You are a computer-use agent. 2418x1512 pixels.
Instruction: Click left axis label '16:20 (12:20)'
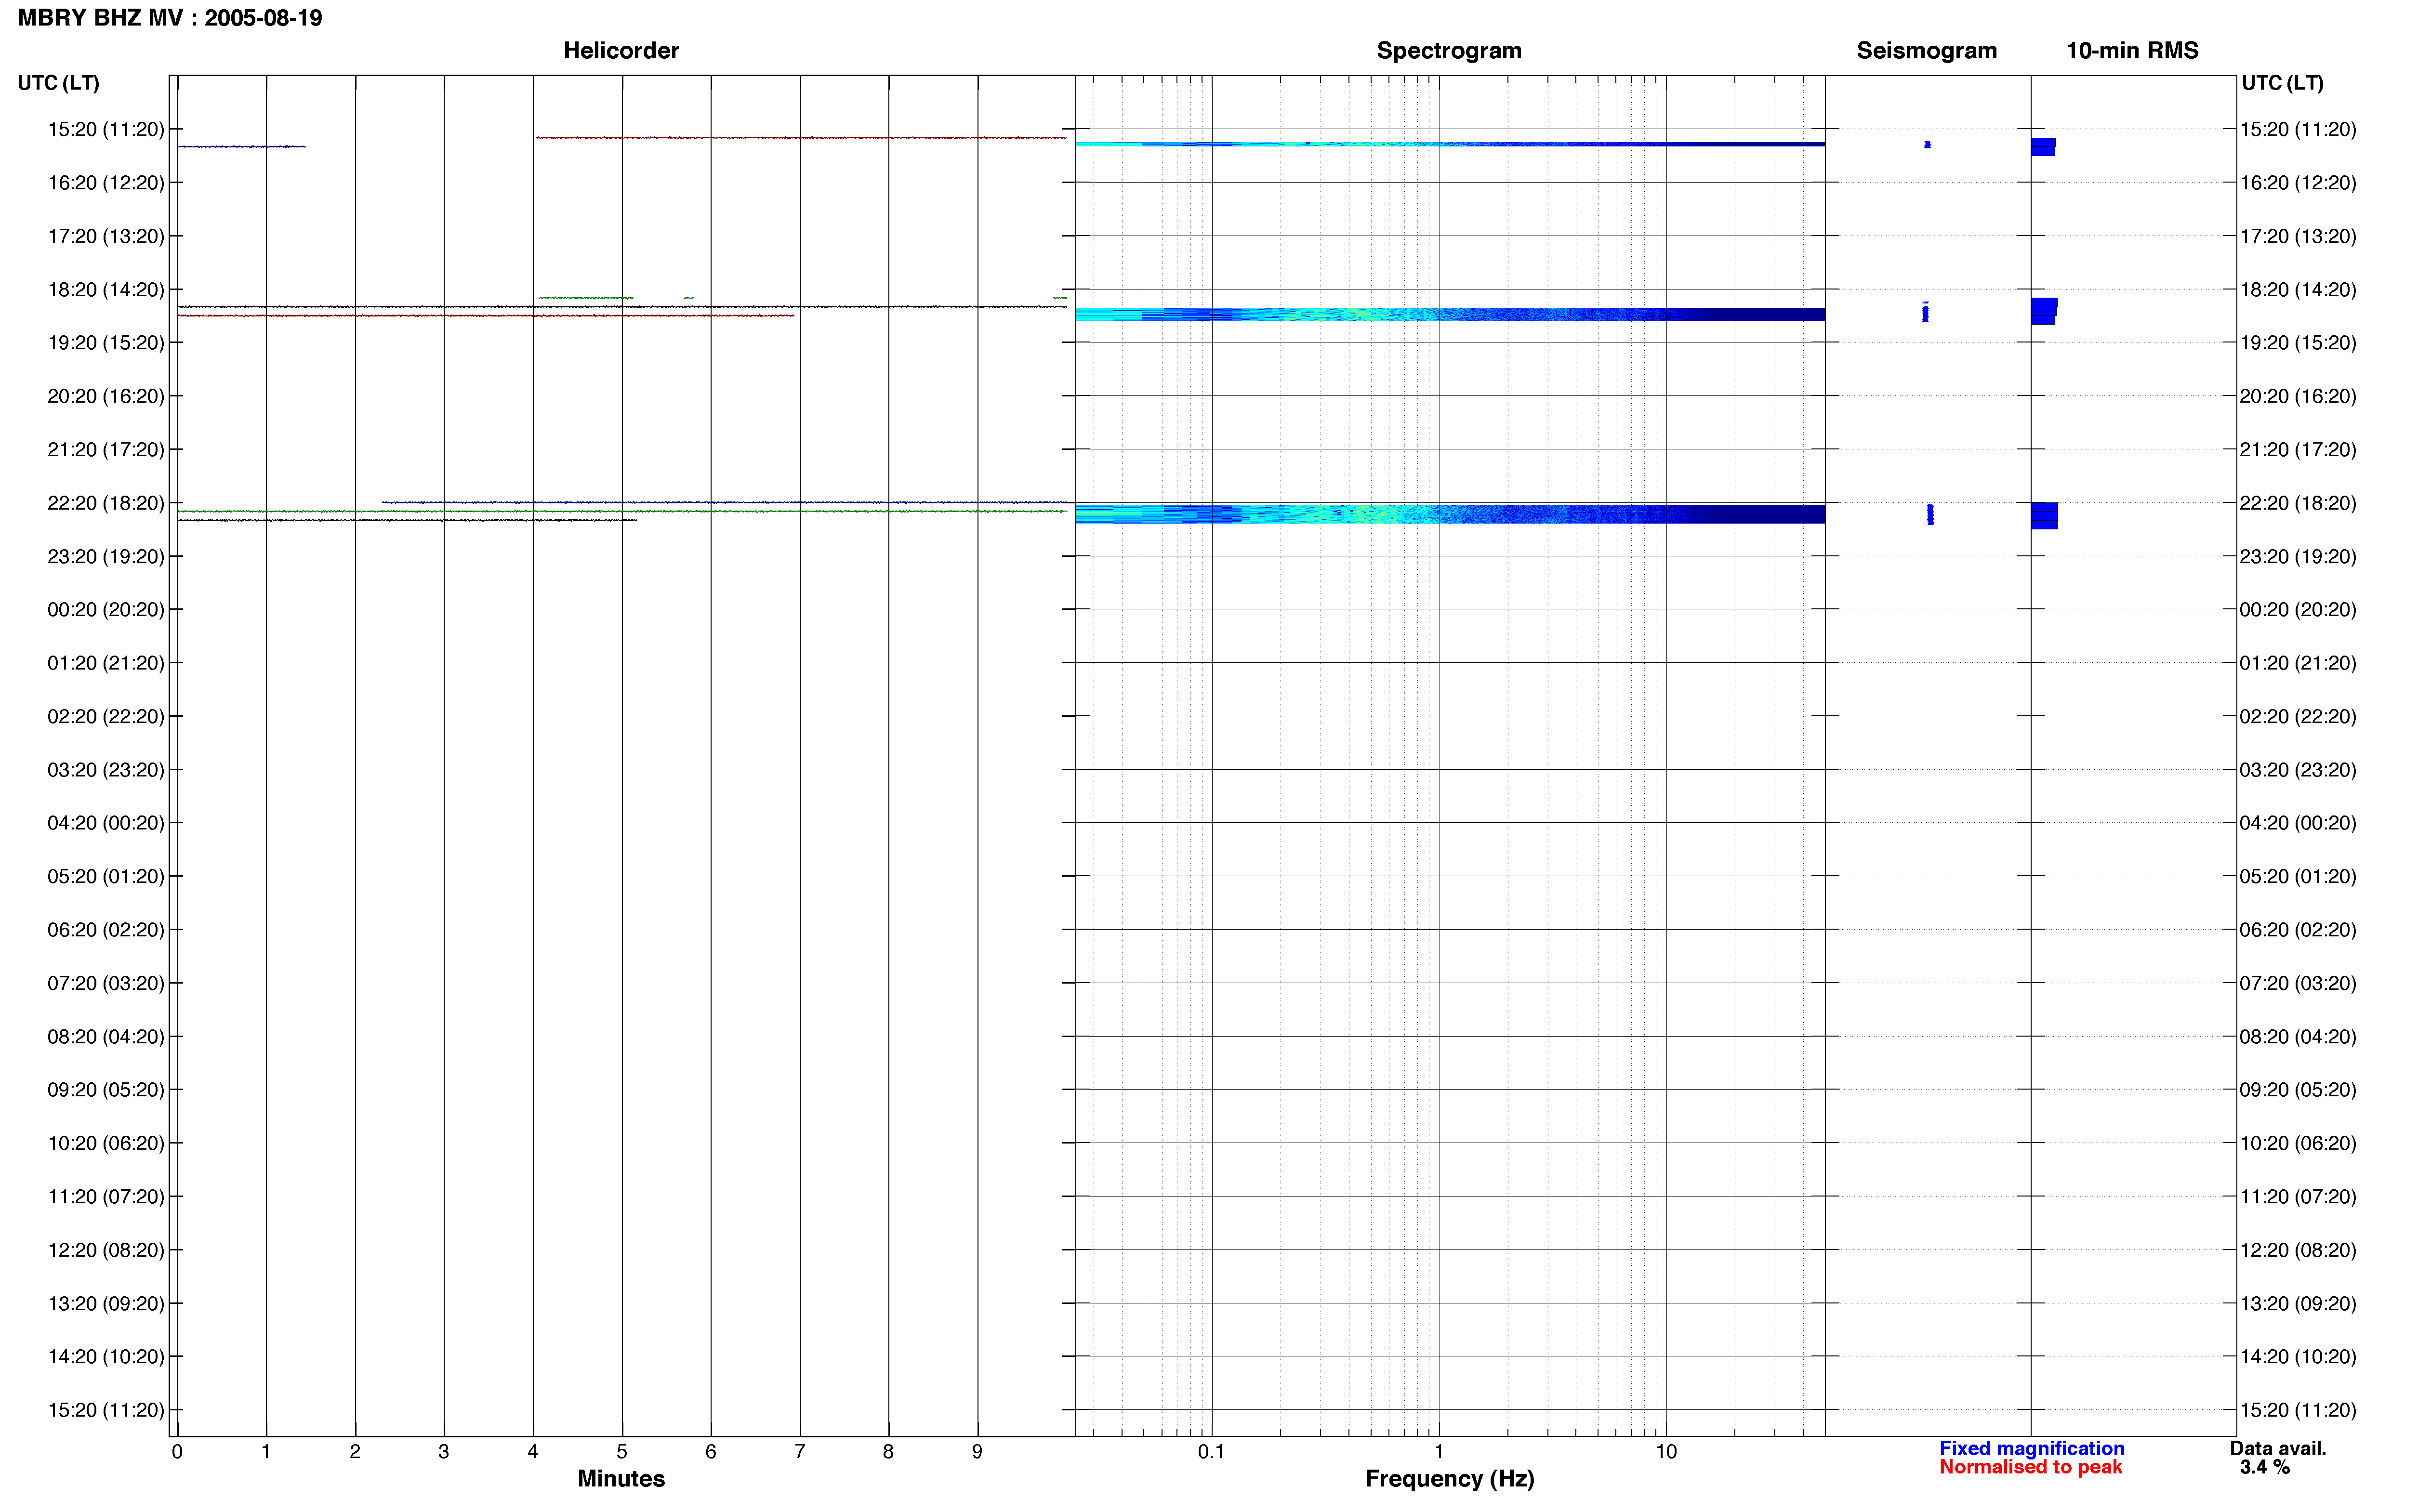pos(106,183)
